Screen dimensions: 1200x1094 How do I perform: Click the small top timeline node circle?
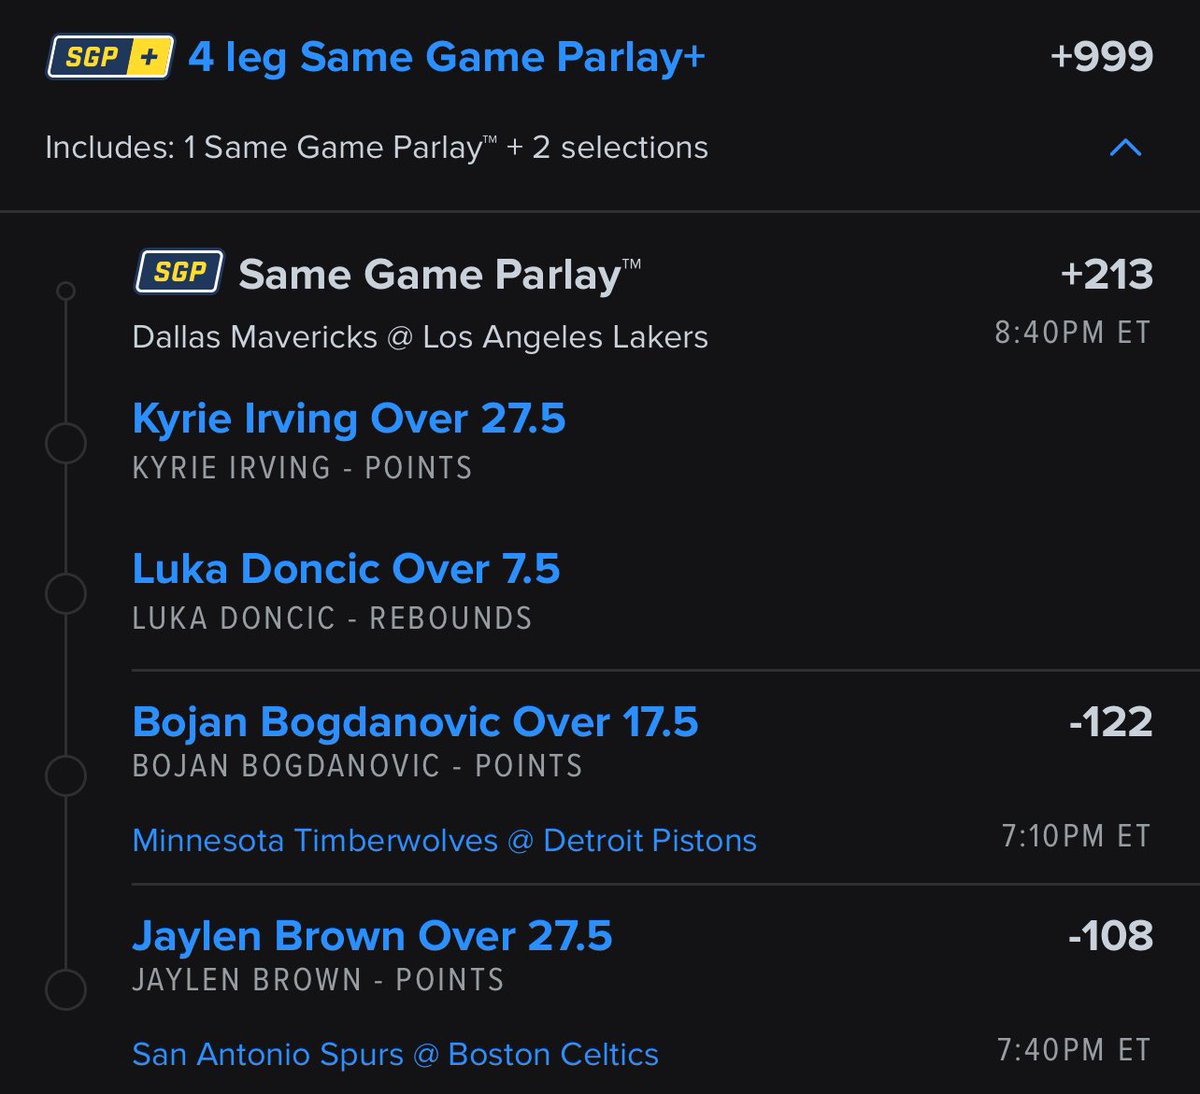pos(66,291)
